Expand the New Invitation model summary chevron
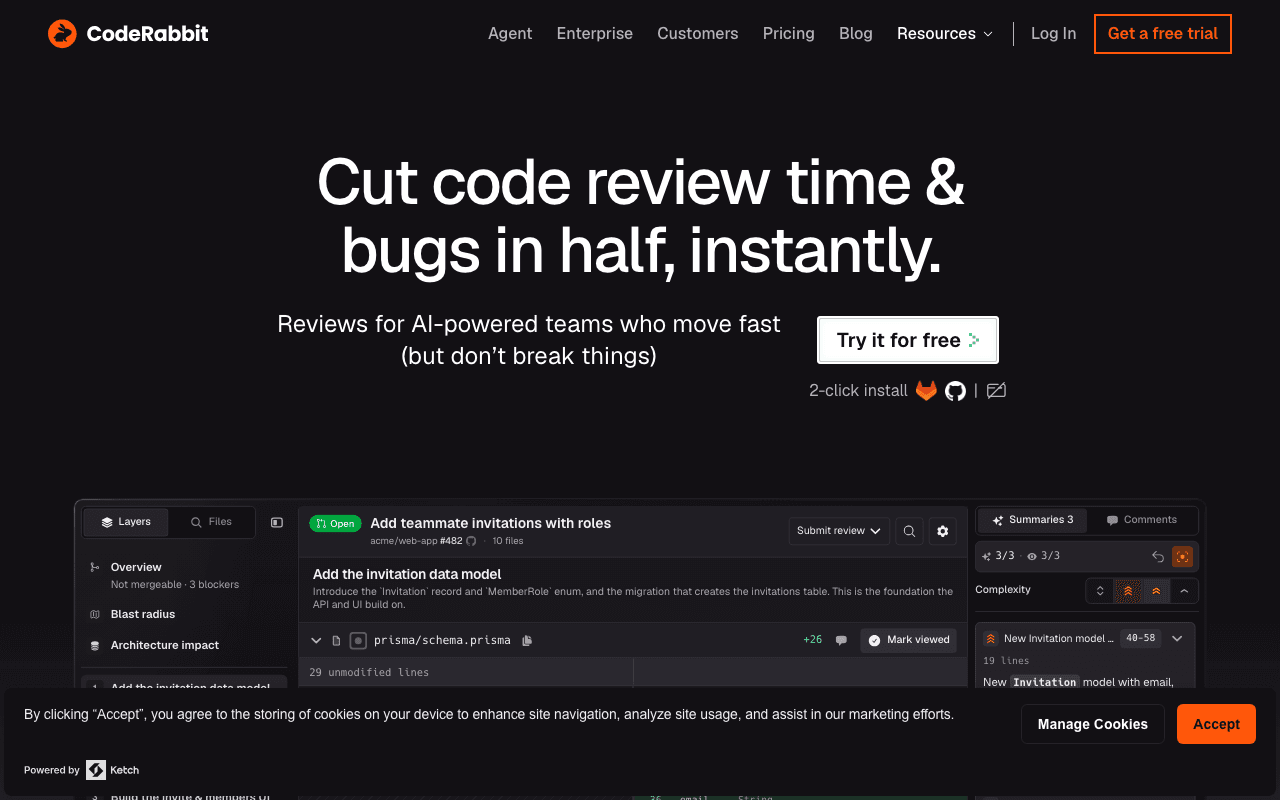1280x800 pixels. (x=1177, y=638)
